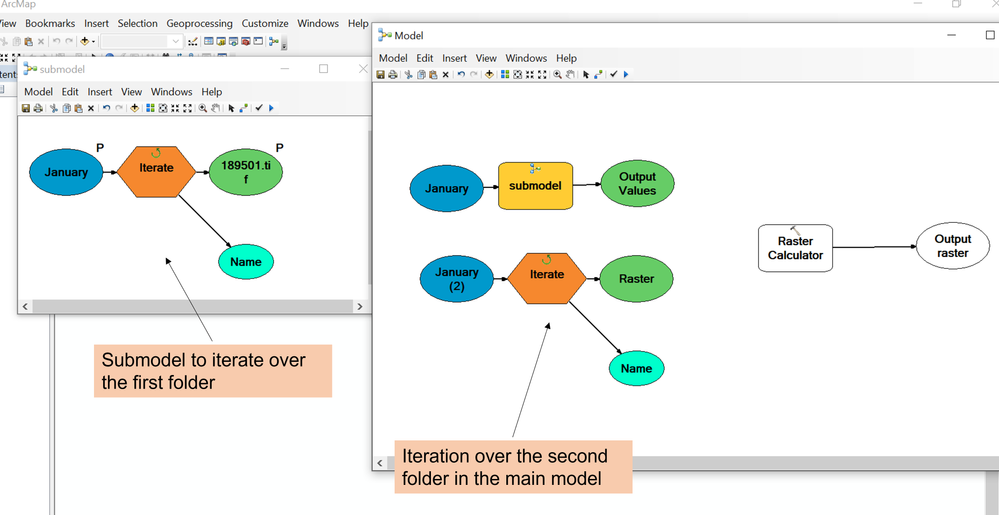Open the Geoprocessing menu in ArcMap

click(199, 24)
